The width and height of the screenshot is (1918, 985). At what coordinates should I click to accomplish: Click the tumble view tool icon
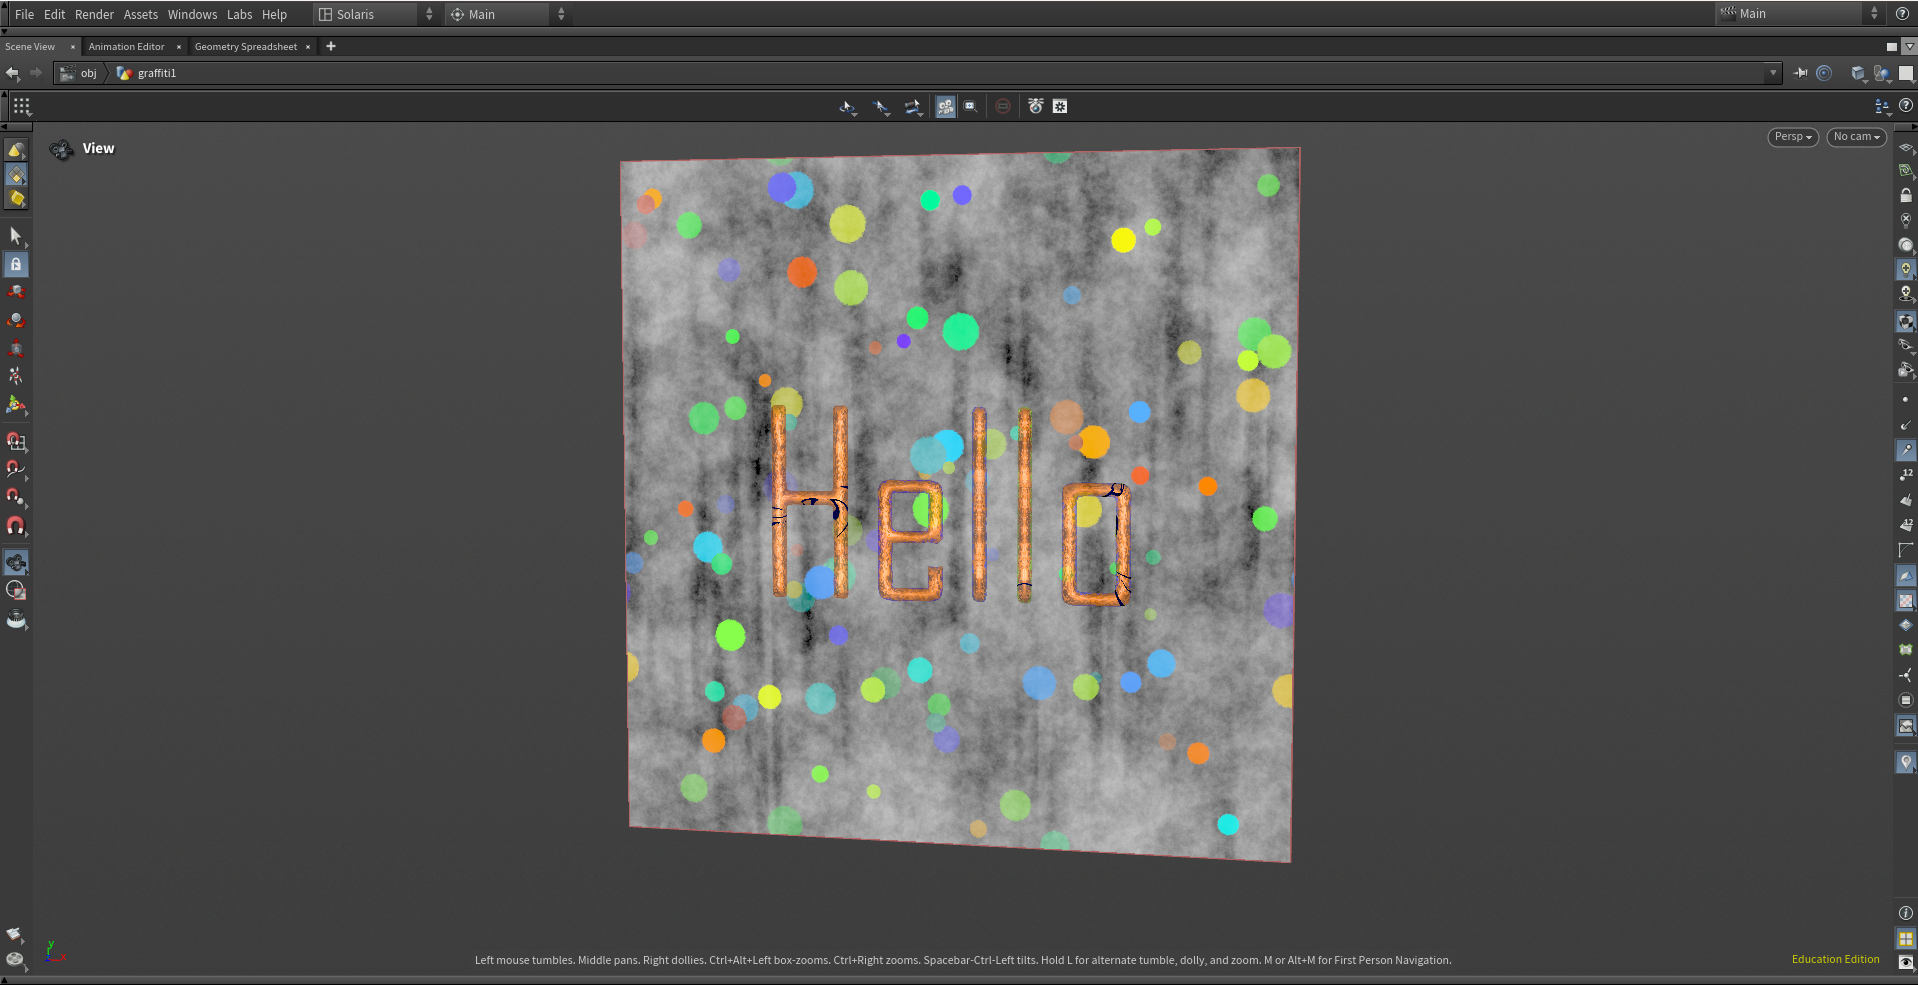point(848,107)
